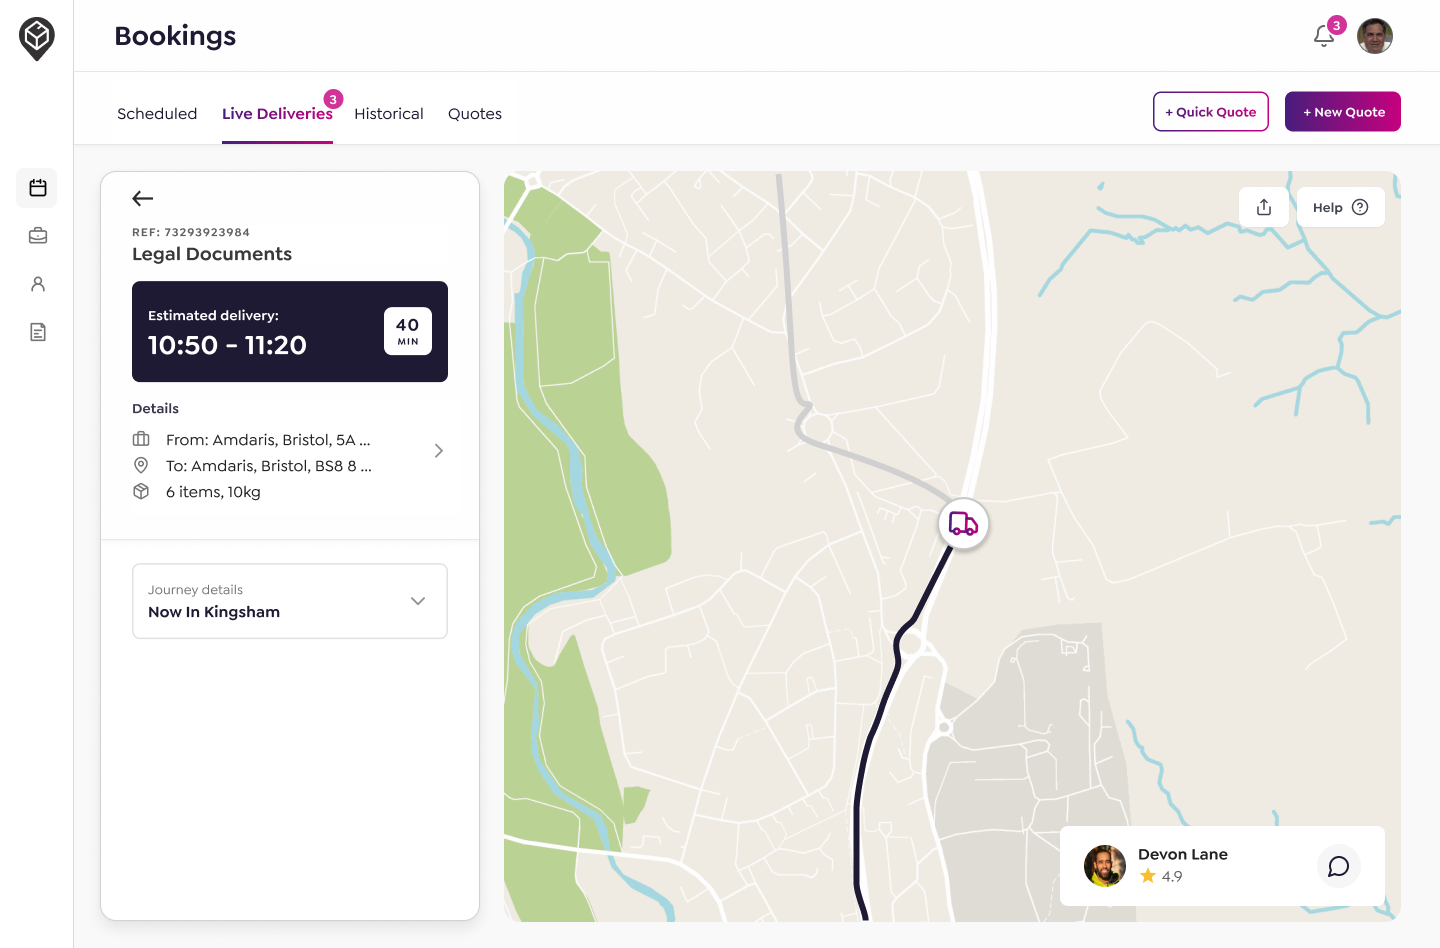Switch to the Historical tab
Screen dimensions: 1440x948
(389, 114)
